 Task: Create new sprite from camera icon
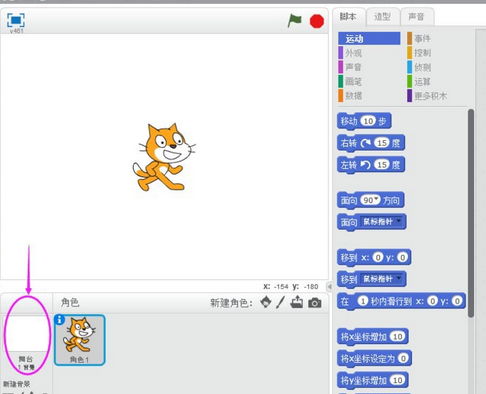[315, 303]
